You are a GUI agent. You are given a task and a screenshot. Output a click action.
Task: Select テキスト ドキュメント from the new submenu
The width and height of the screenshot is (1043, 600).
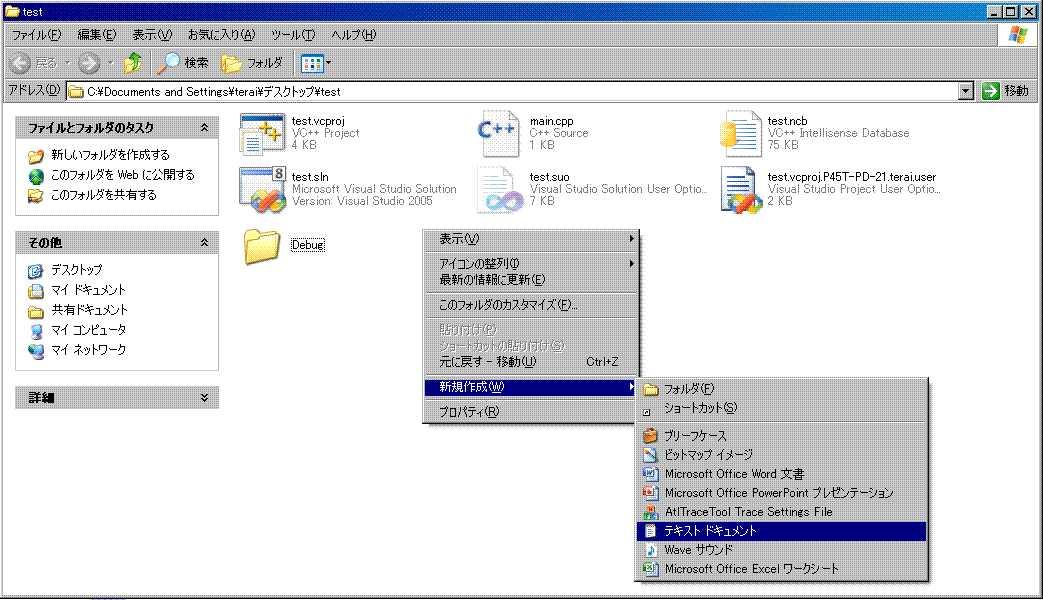(710, 531)
